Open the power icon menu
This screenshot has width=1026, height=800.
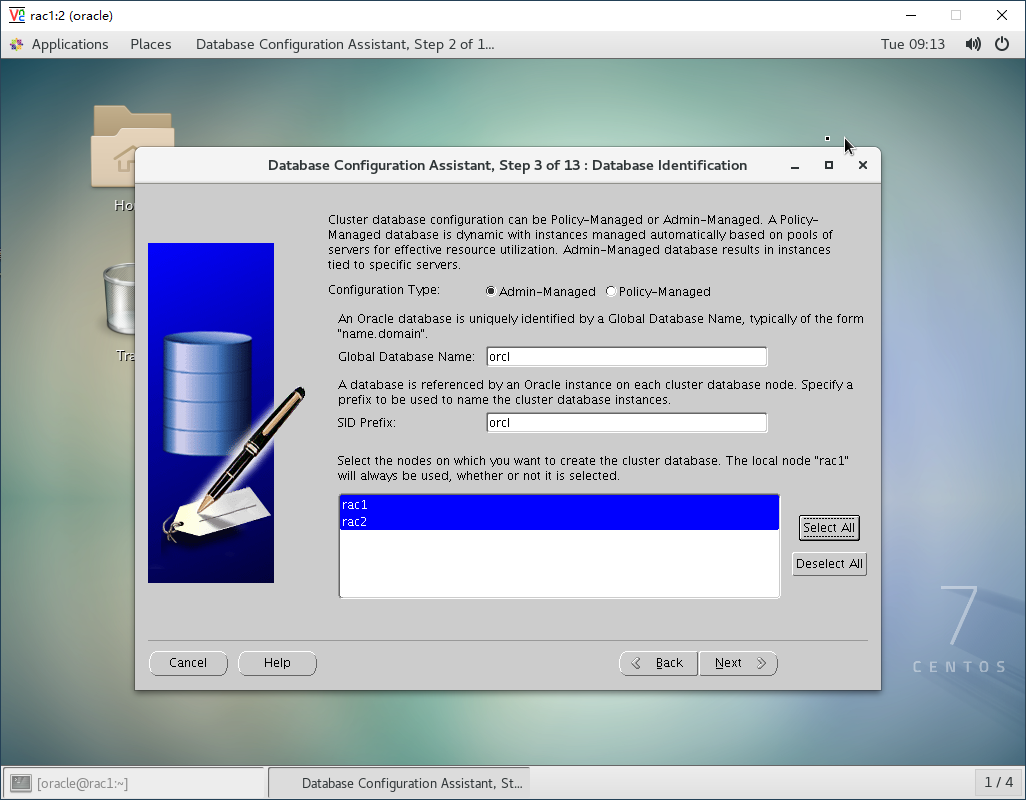[1002, 44]
